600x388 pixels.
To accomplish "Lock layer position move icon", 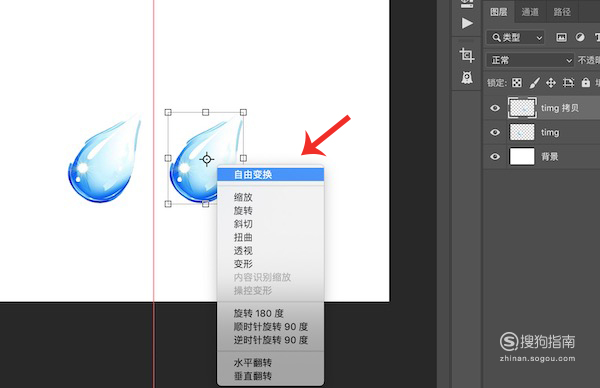I will pyautogui.click(x=551, y=82).
